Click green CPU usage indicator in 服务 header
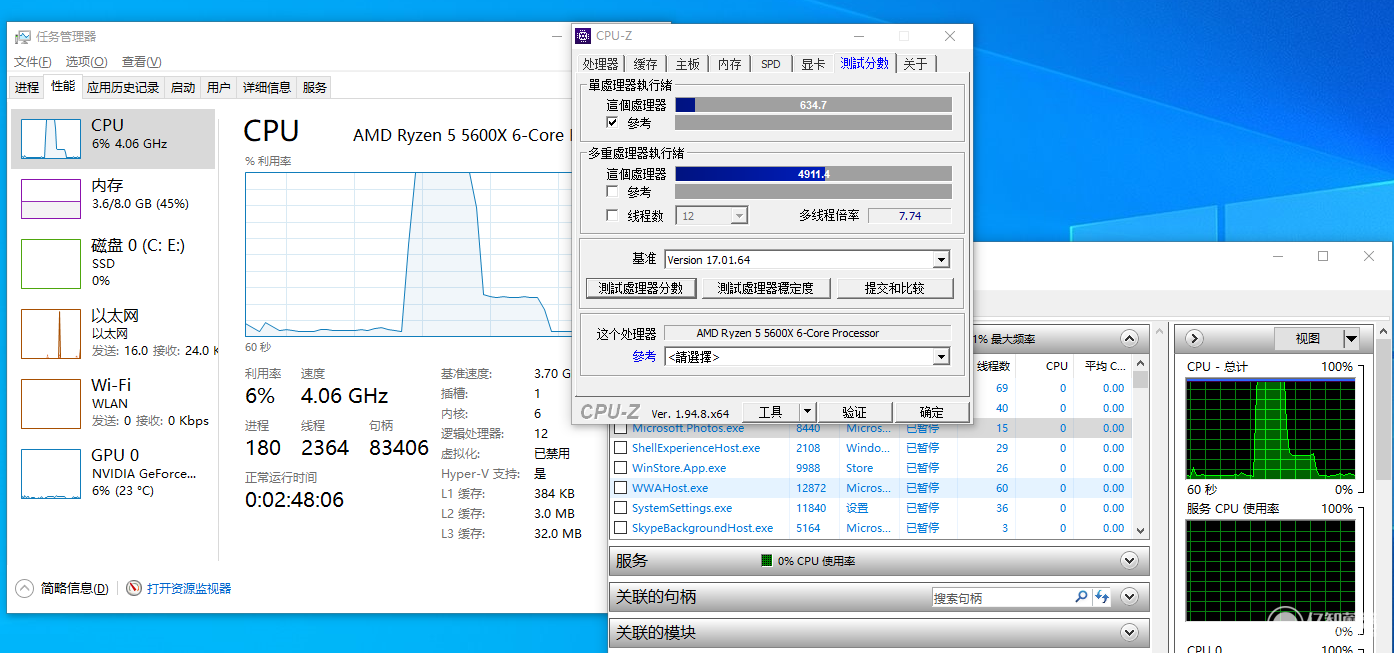The image size is (1394, 653). pos(766,561)
